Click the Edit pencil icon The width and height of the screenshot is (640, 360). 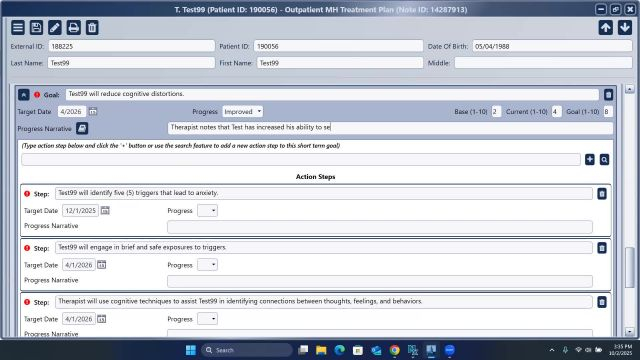(55, 27)
